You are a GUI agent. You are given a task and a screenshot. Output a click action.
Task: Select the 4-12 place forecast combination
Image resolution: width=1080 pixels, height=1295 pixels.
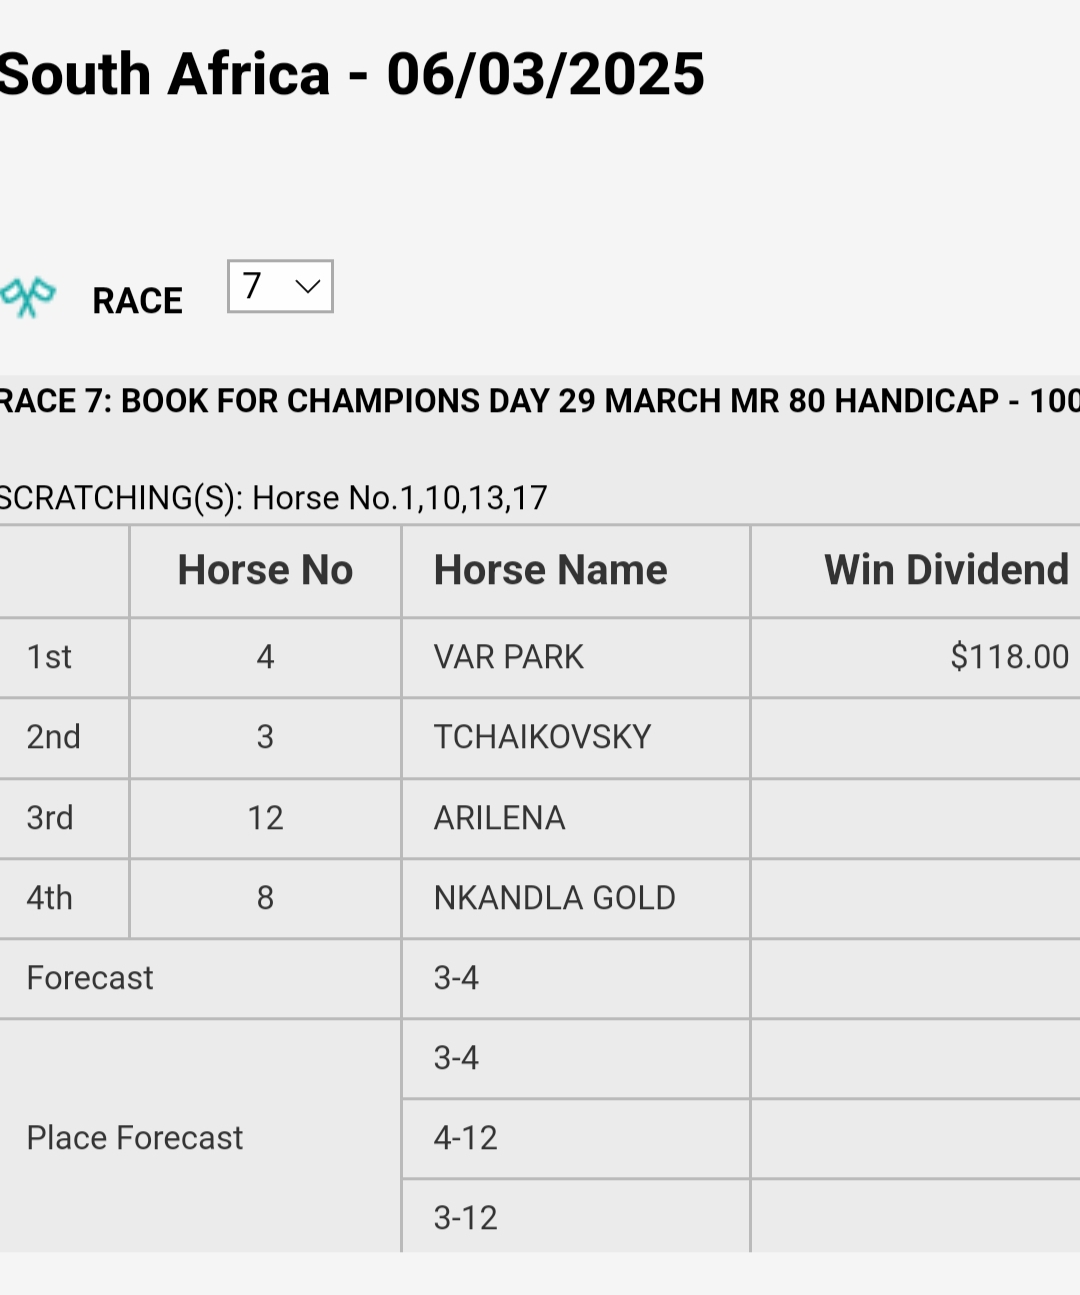(x=465, y=1138)
